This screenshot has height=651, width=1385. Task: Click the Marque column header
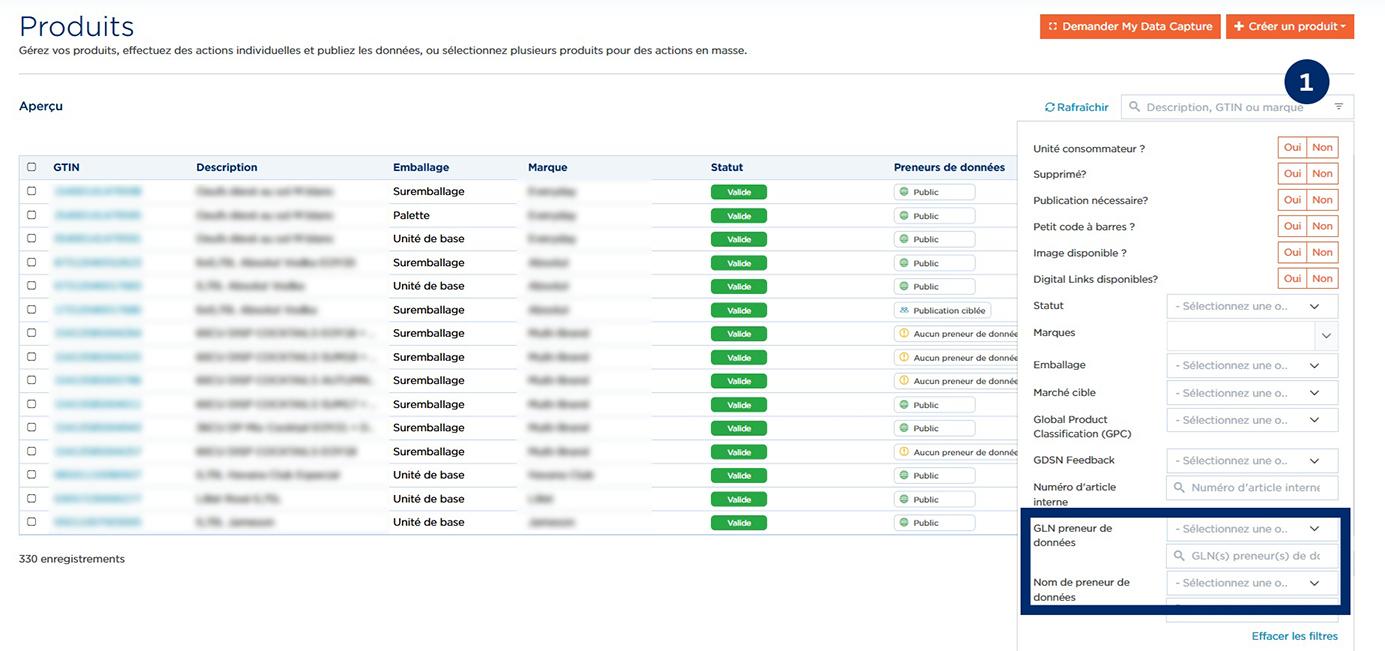coord(548,167)
